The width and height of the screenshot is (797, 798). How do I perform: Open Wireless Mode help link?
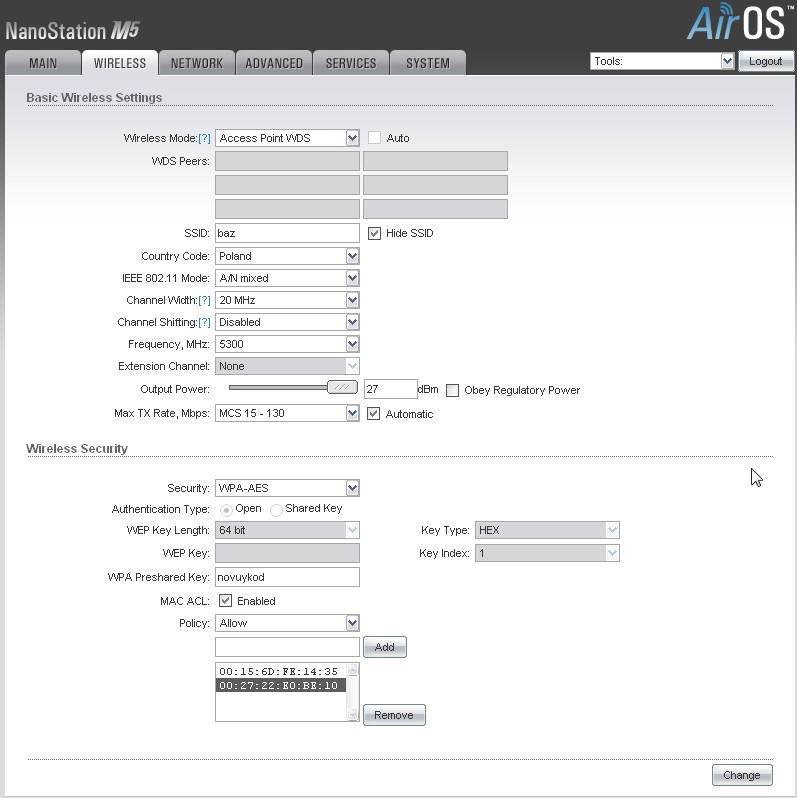(x=204, y=138)
